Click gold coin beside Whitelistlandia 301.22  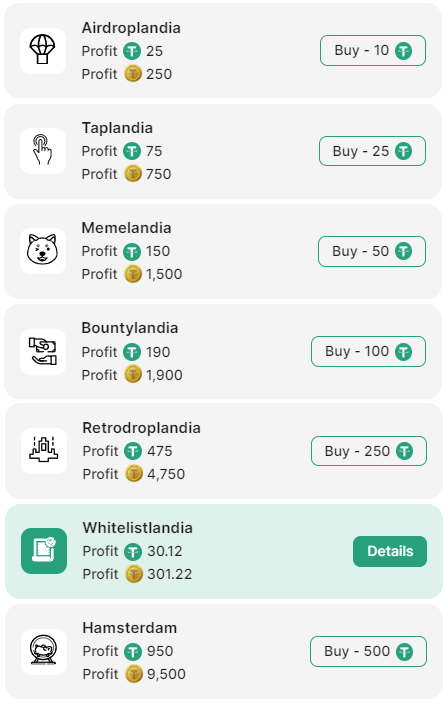click(133, 574)
